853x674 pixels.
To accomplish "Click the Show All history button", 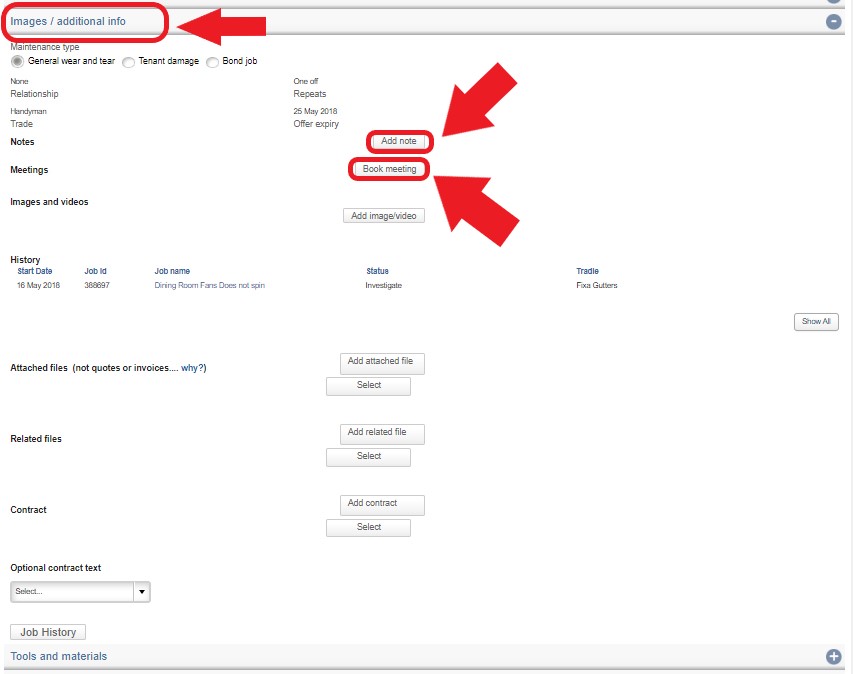I will click(x=816, y=321).
